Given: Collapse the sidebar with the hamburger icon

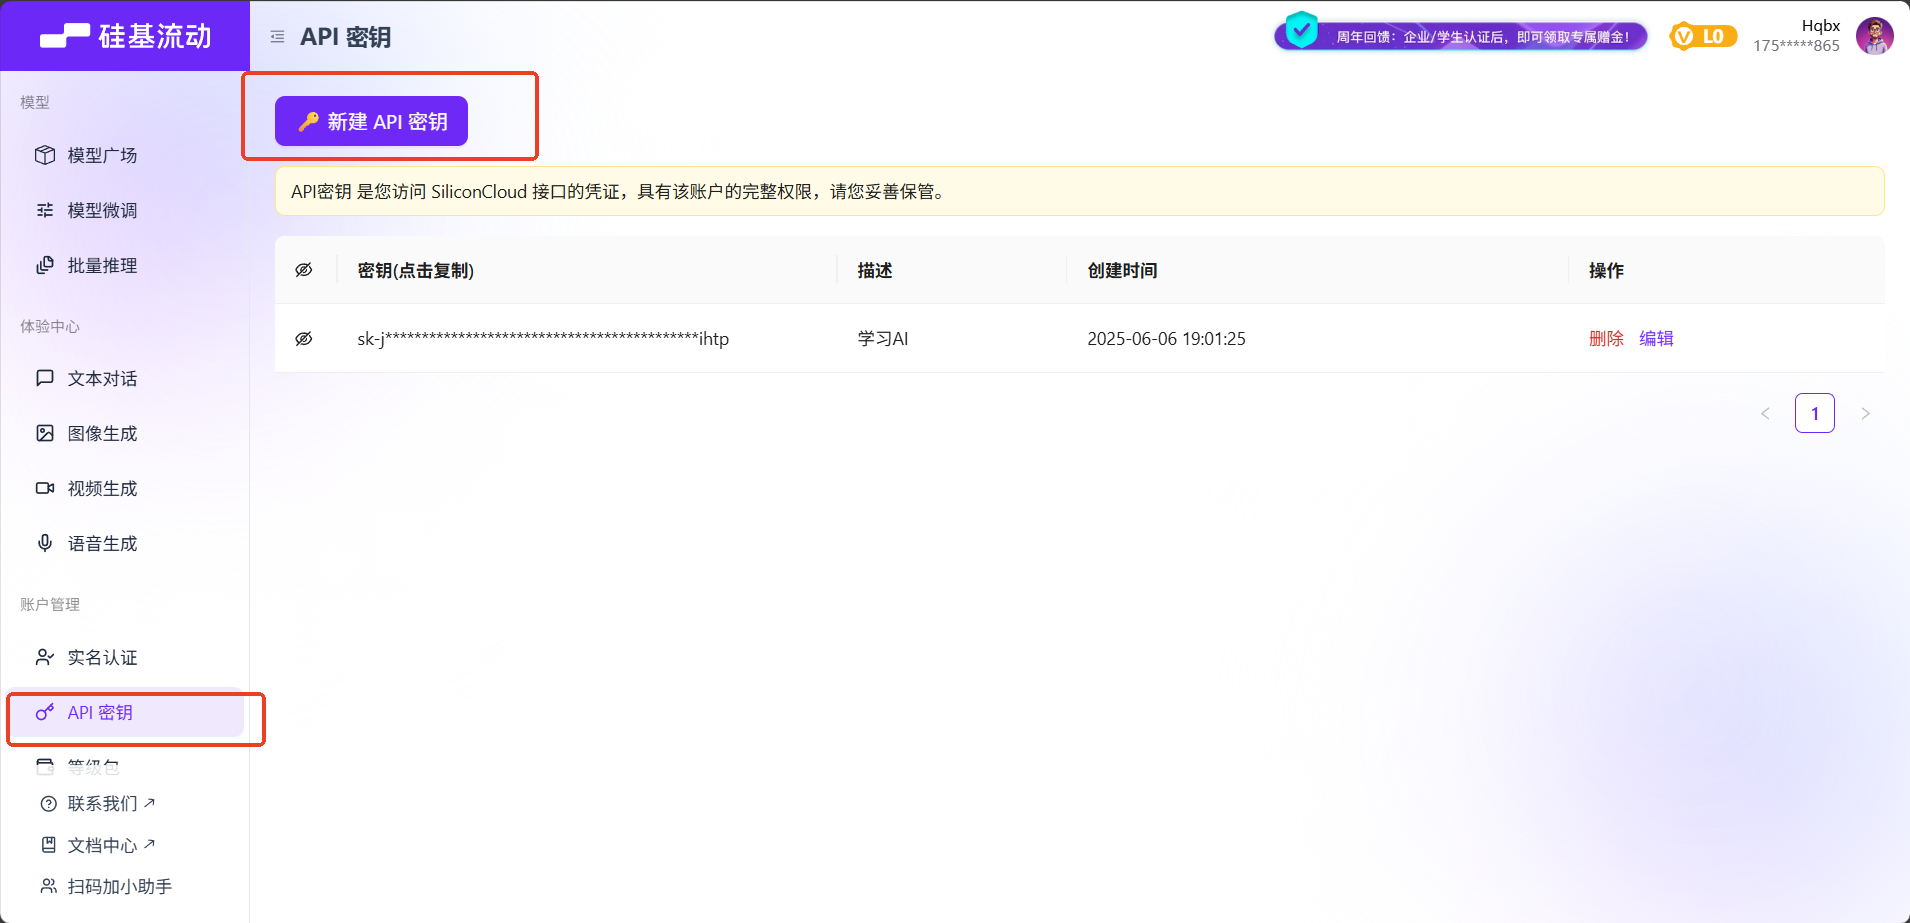Looking at the screenshot, I should (277, 35).
